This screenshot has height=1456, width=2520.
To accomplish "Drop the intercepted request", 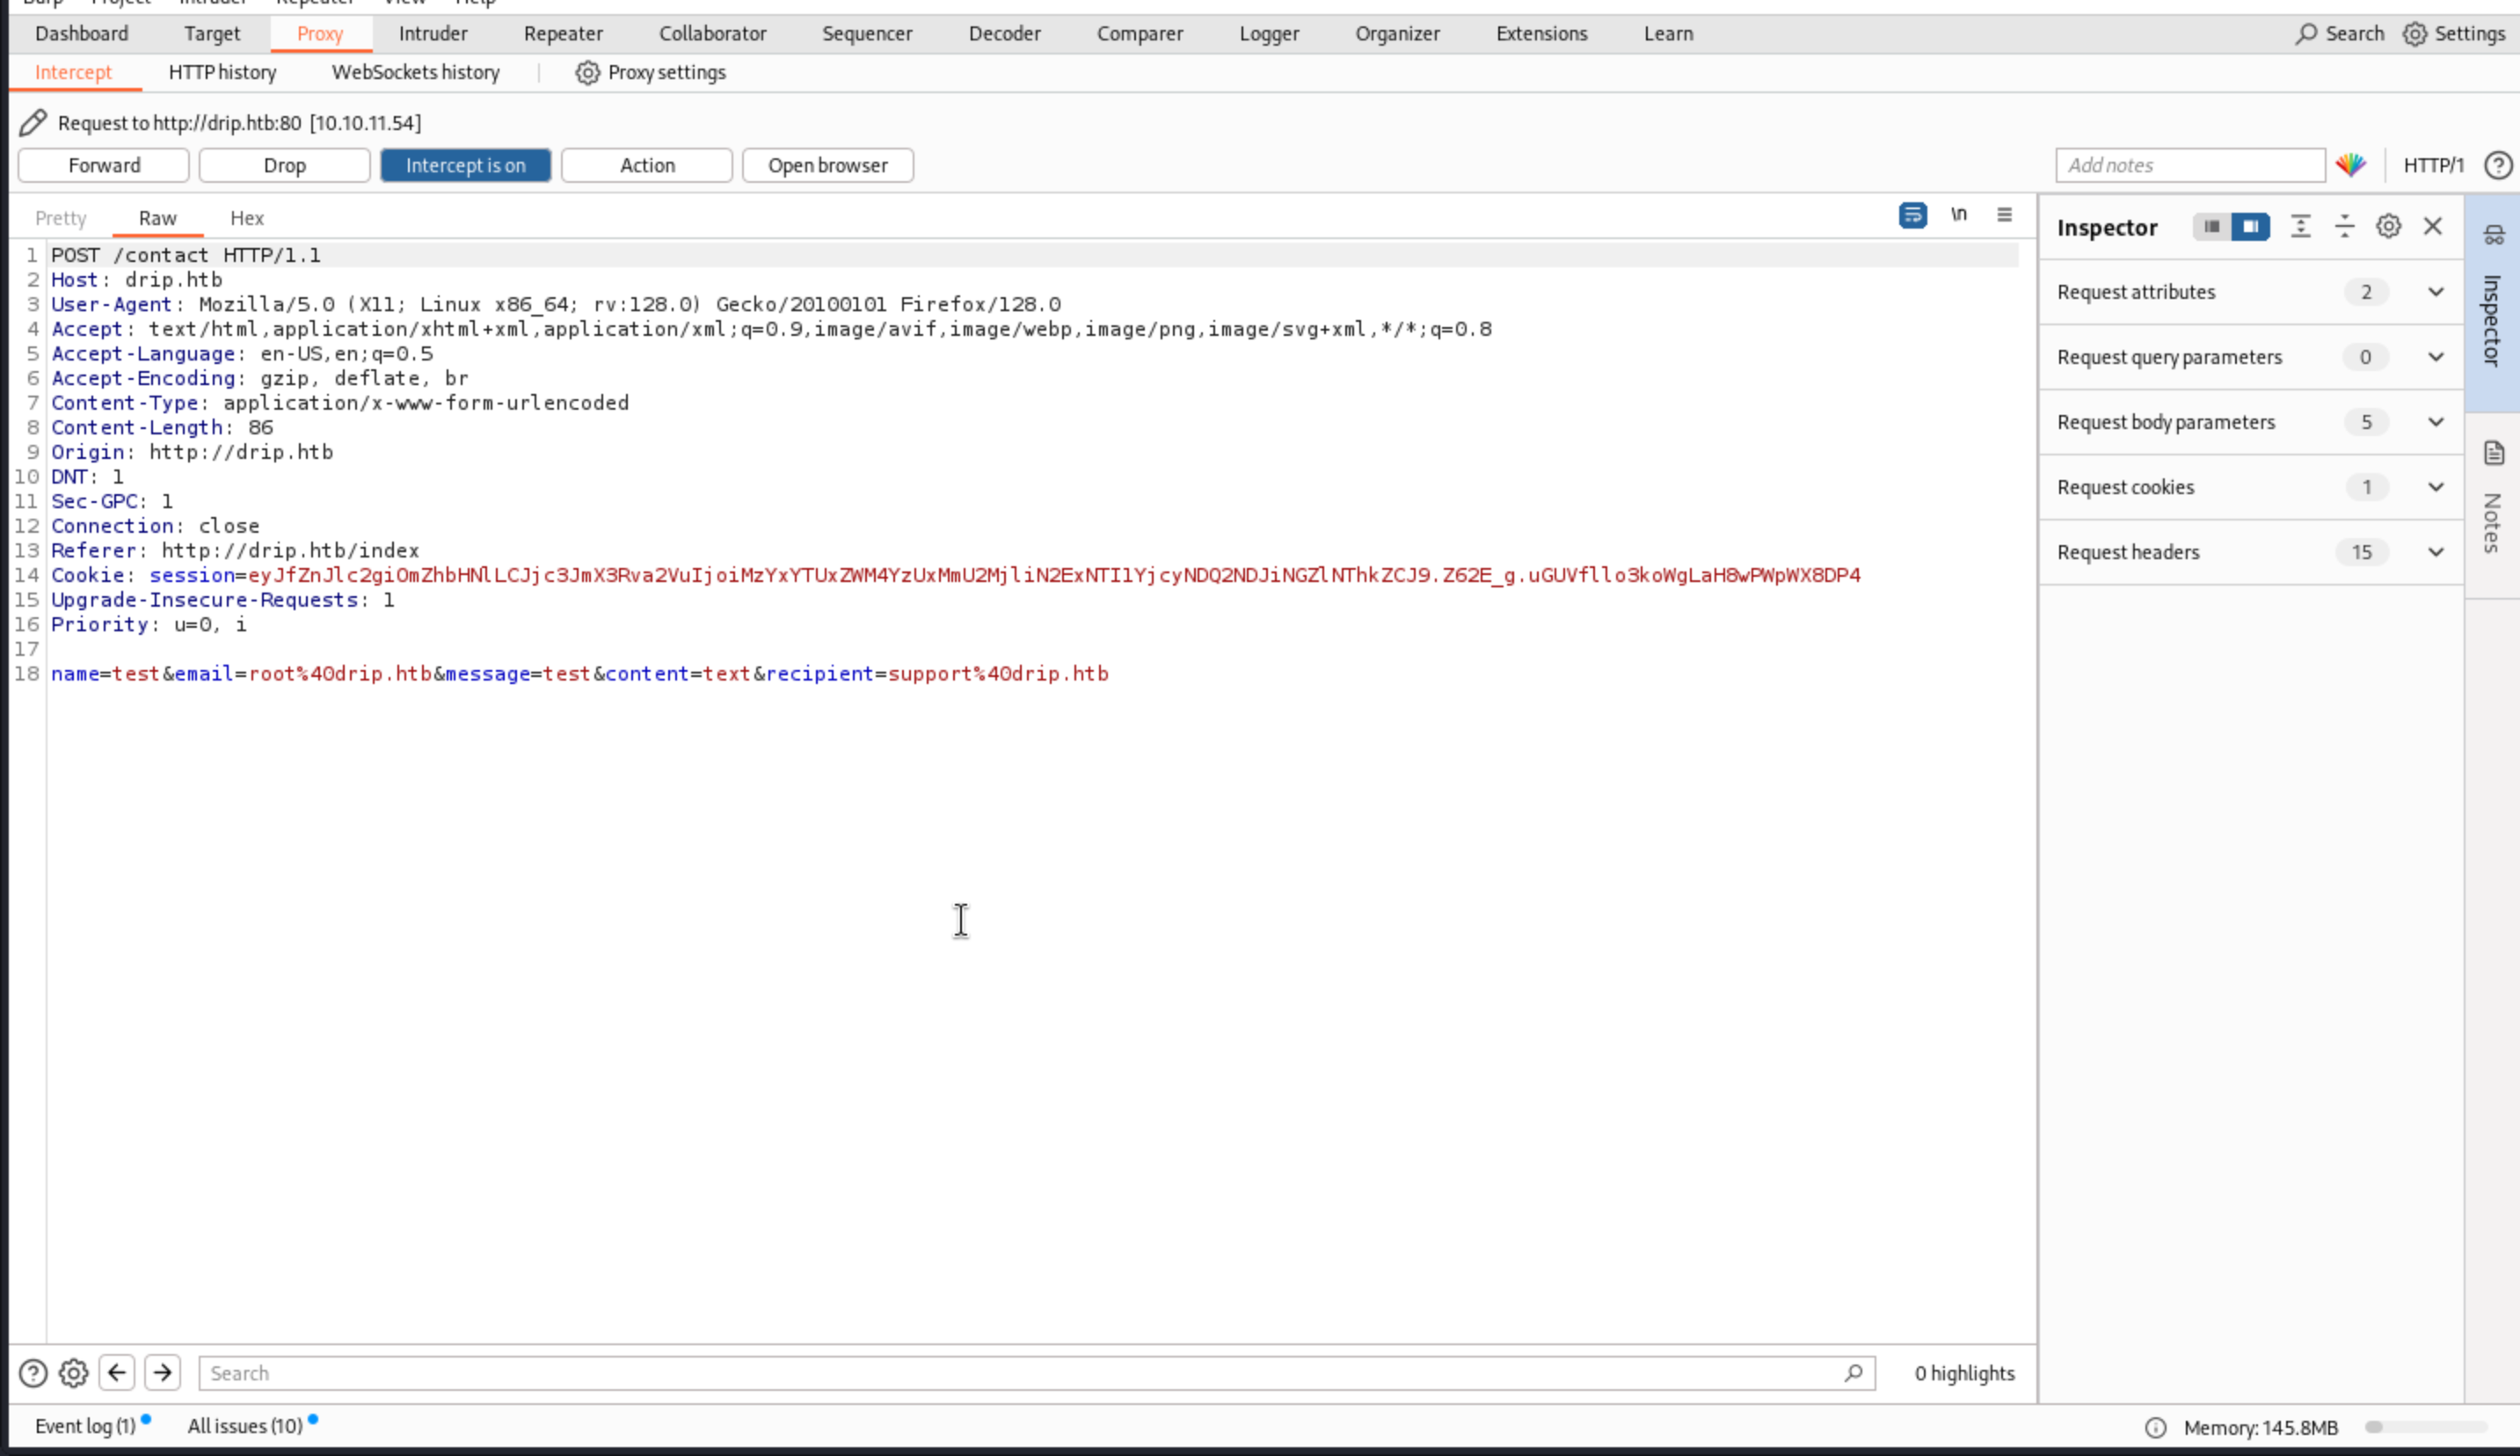I will pos(284,165).
